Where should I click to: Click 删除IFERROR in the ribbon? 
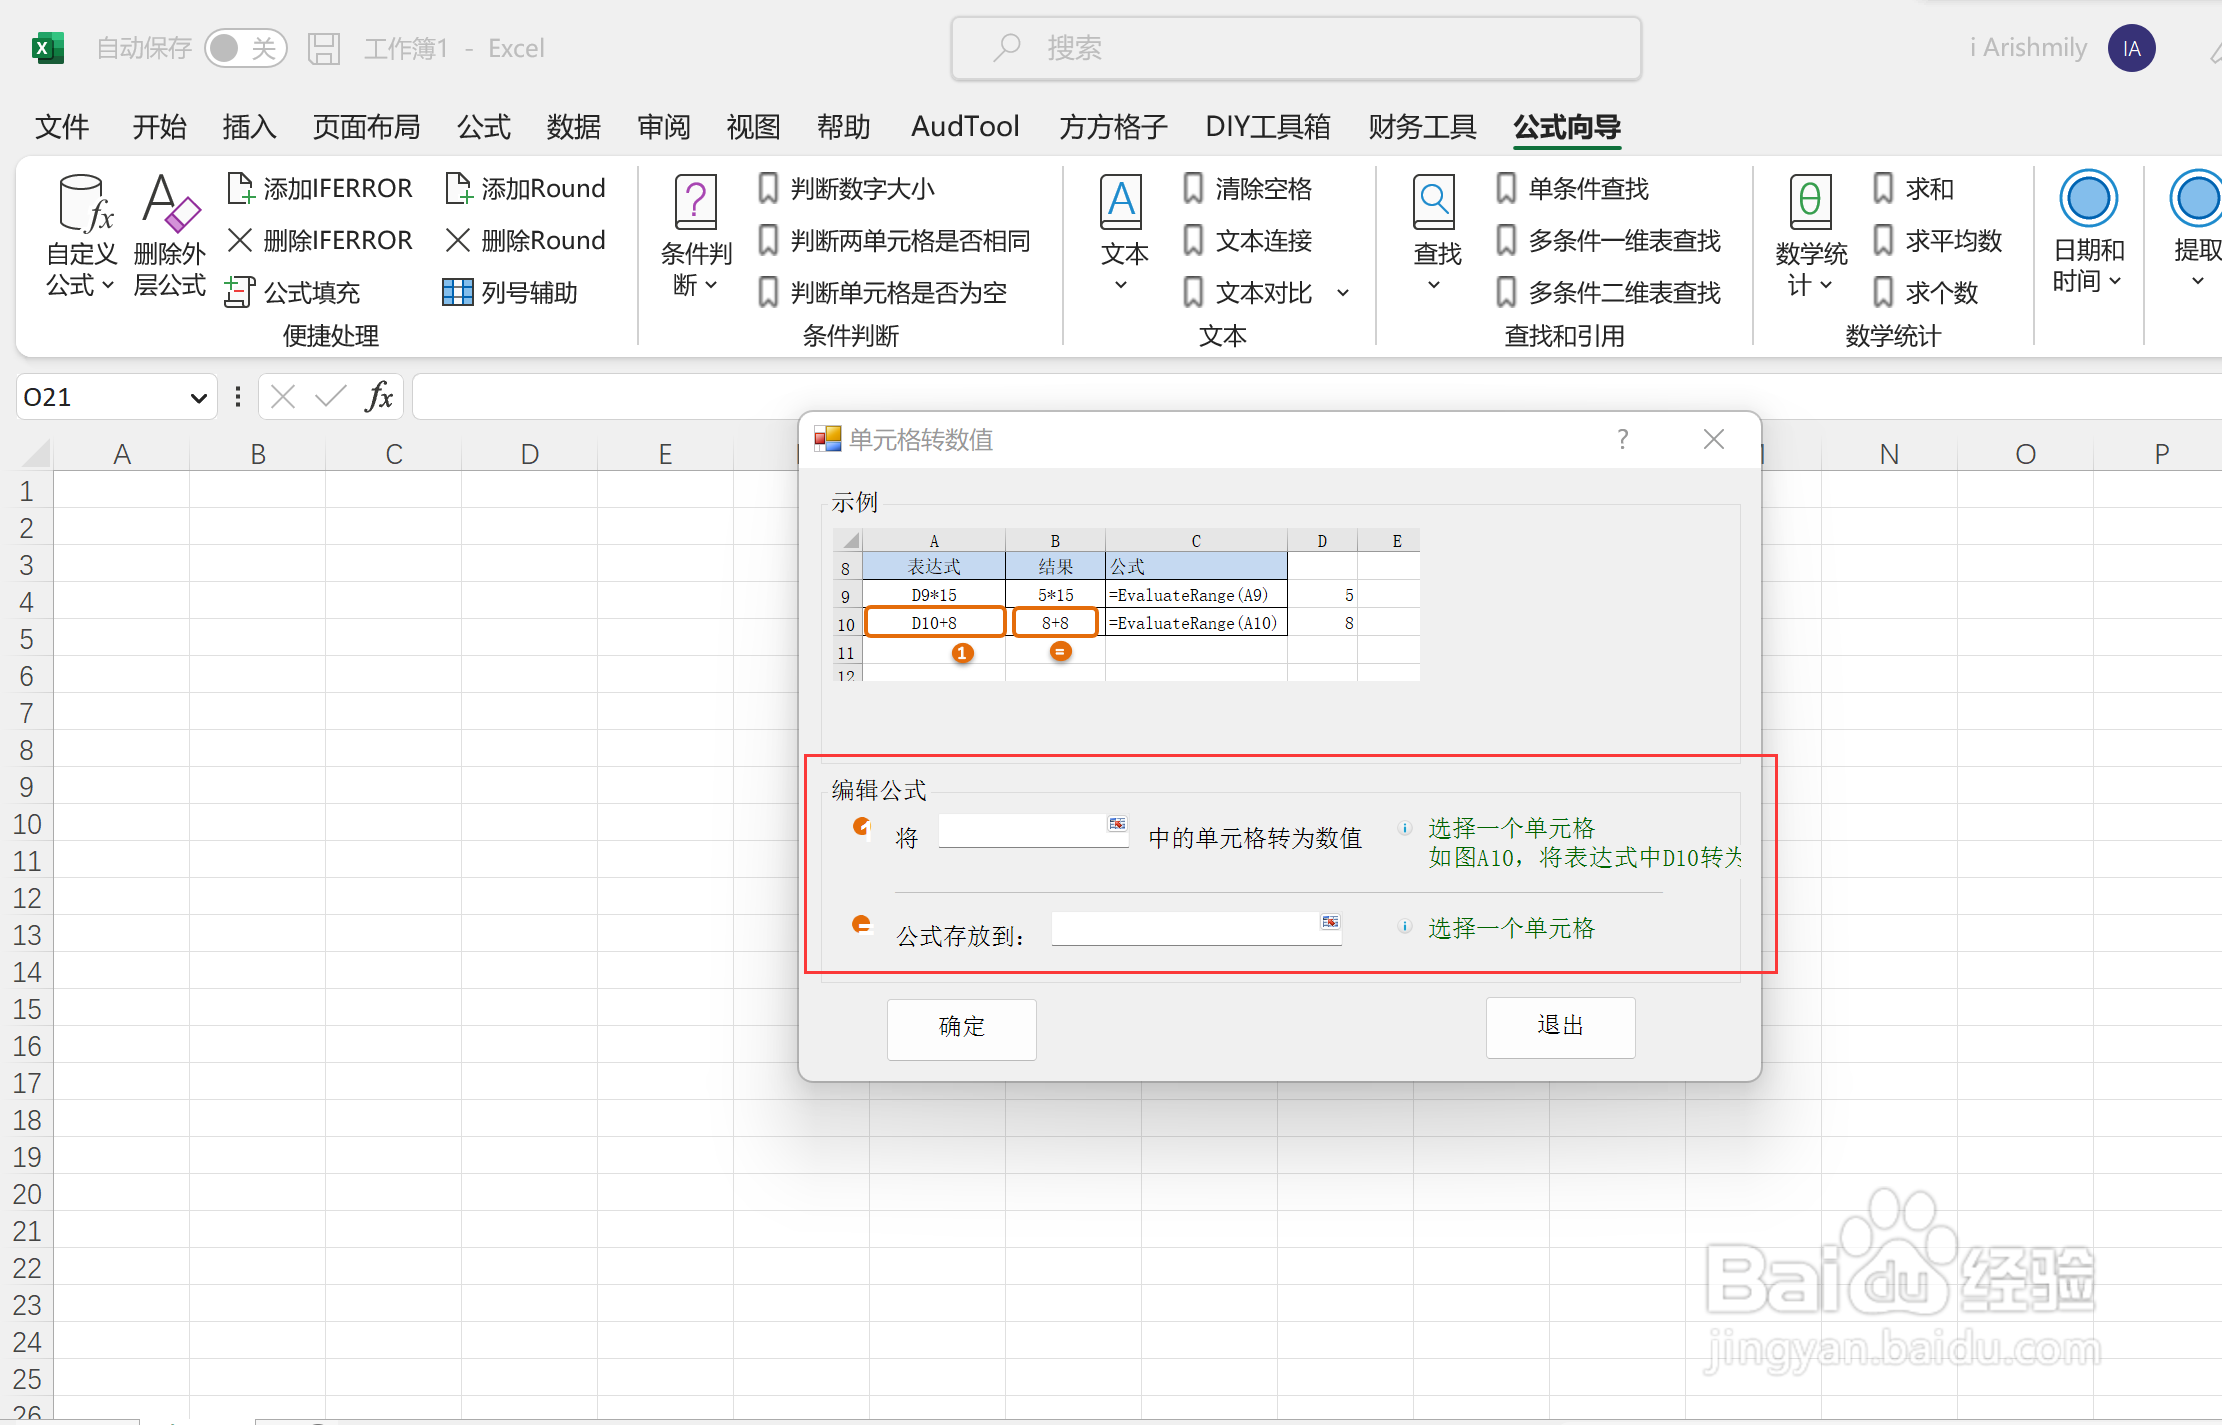(x=320, y=240)
